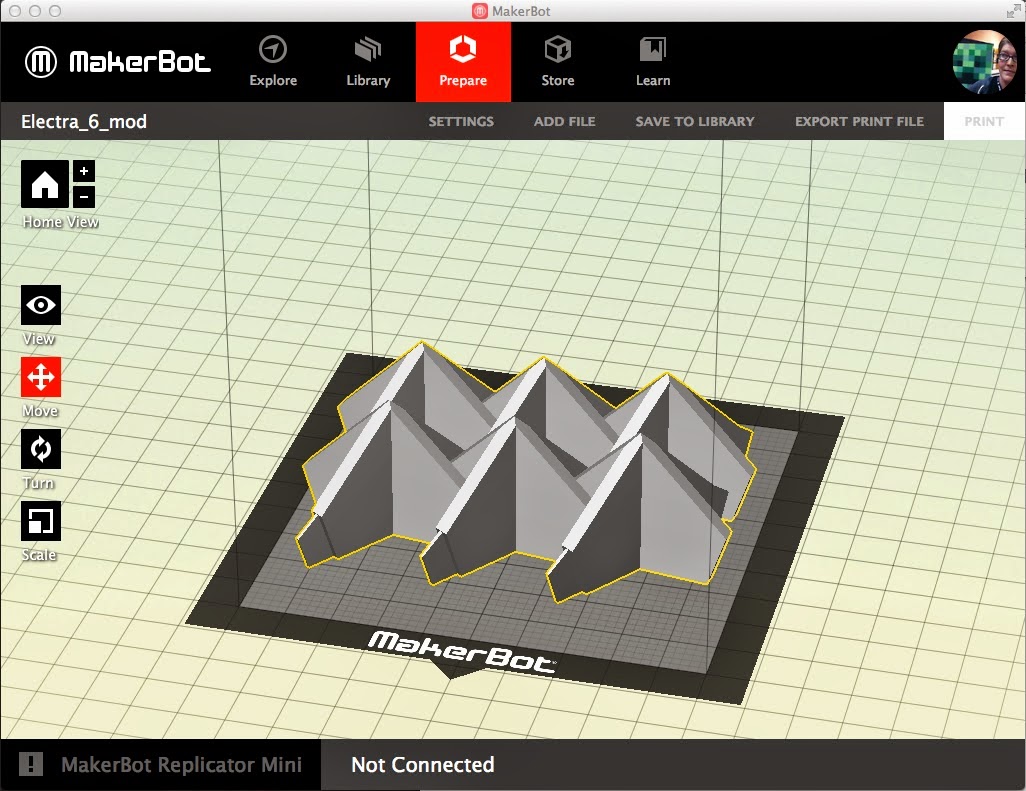Select the Scale tool
Screen dimensions: 1026x791
(x=41, y=521)
